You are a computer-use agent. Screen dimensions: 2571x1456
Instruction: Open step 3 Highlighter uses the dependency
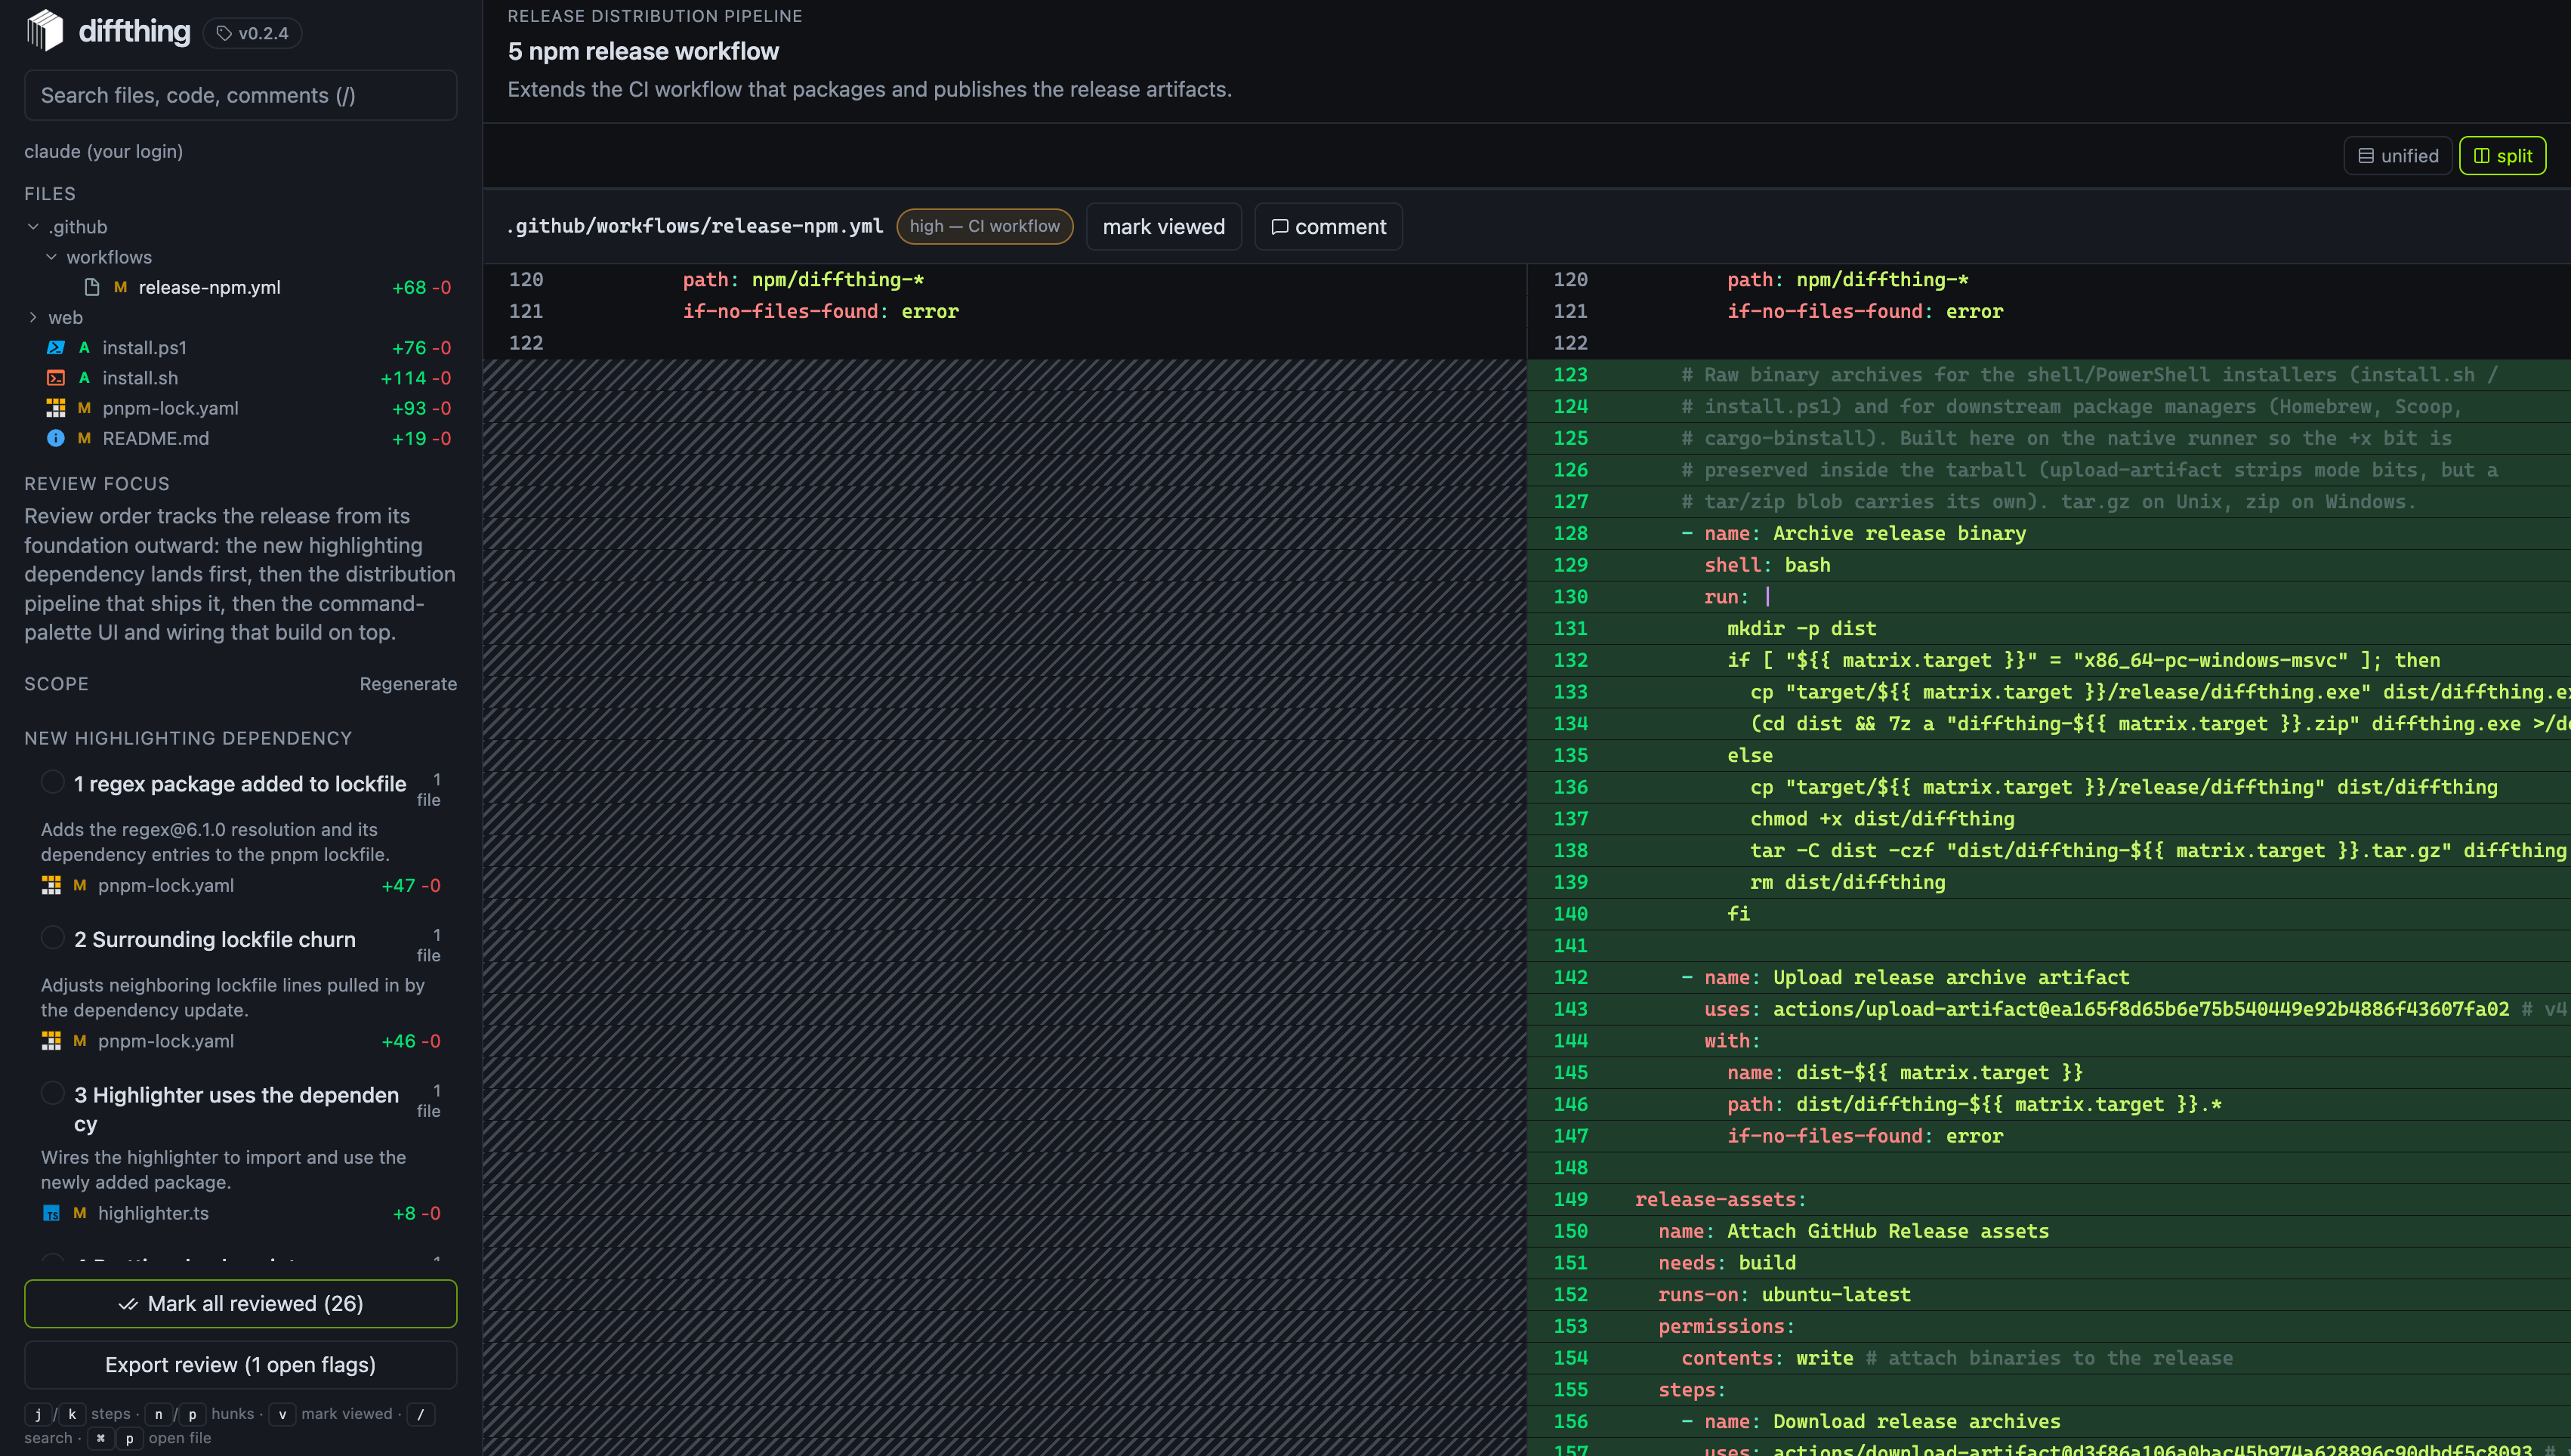[x=236, y=1109]
